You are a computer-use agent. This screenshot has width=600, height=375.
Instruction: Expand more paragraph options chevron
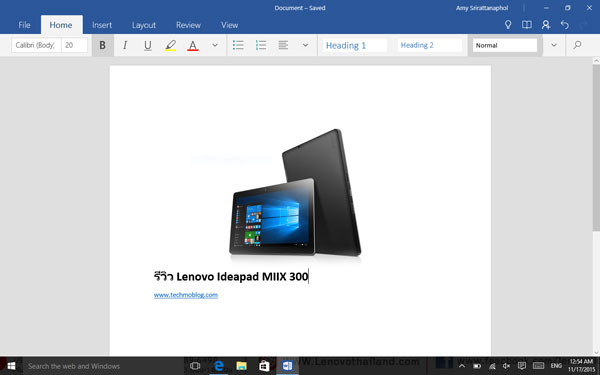[305, 45]
